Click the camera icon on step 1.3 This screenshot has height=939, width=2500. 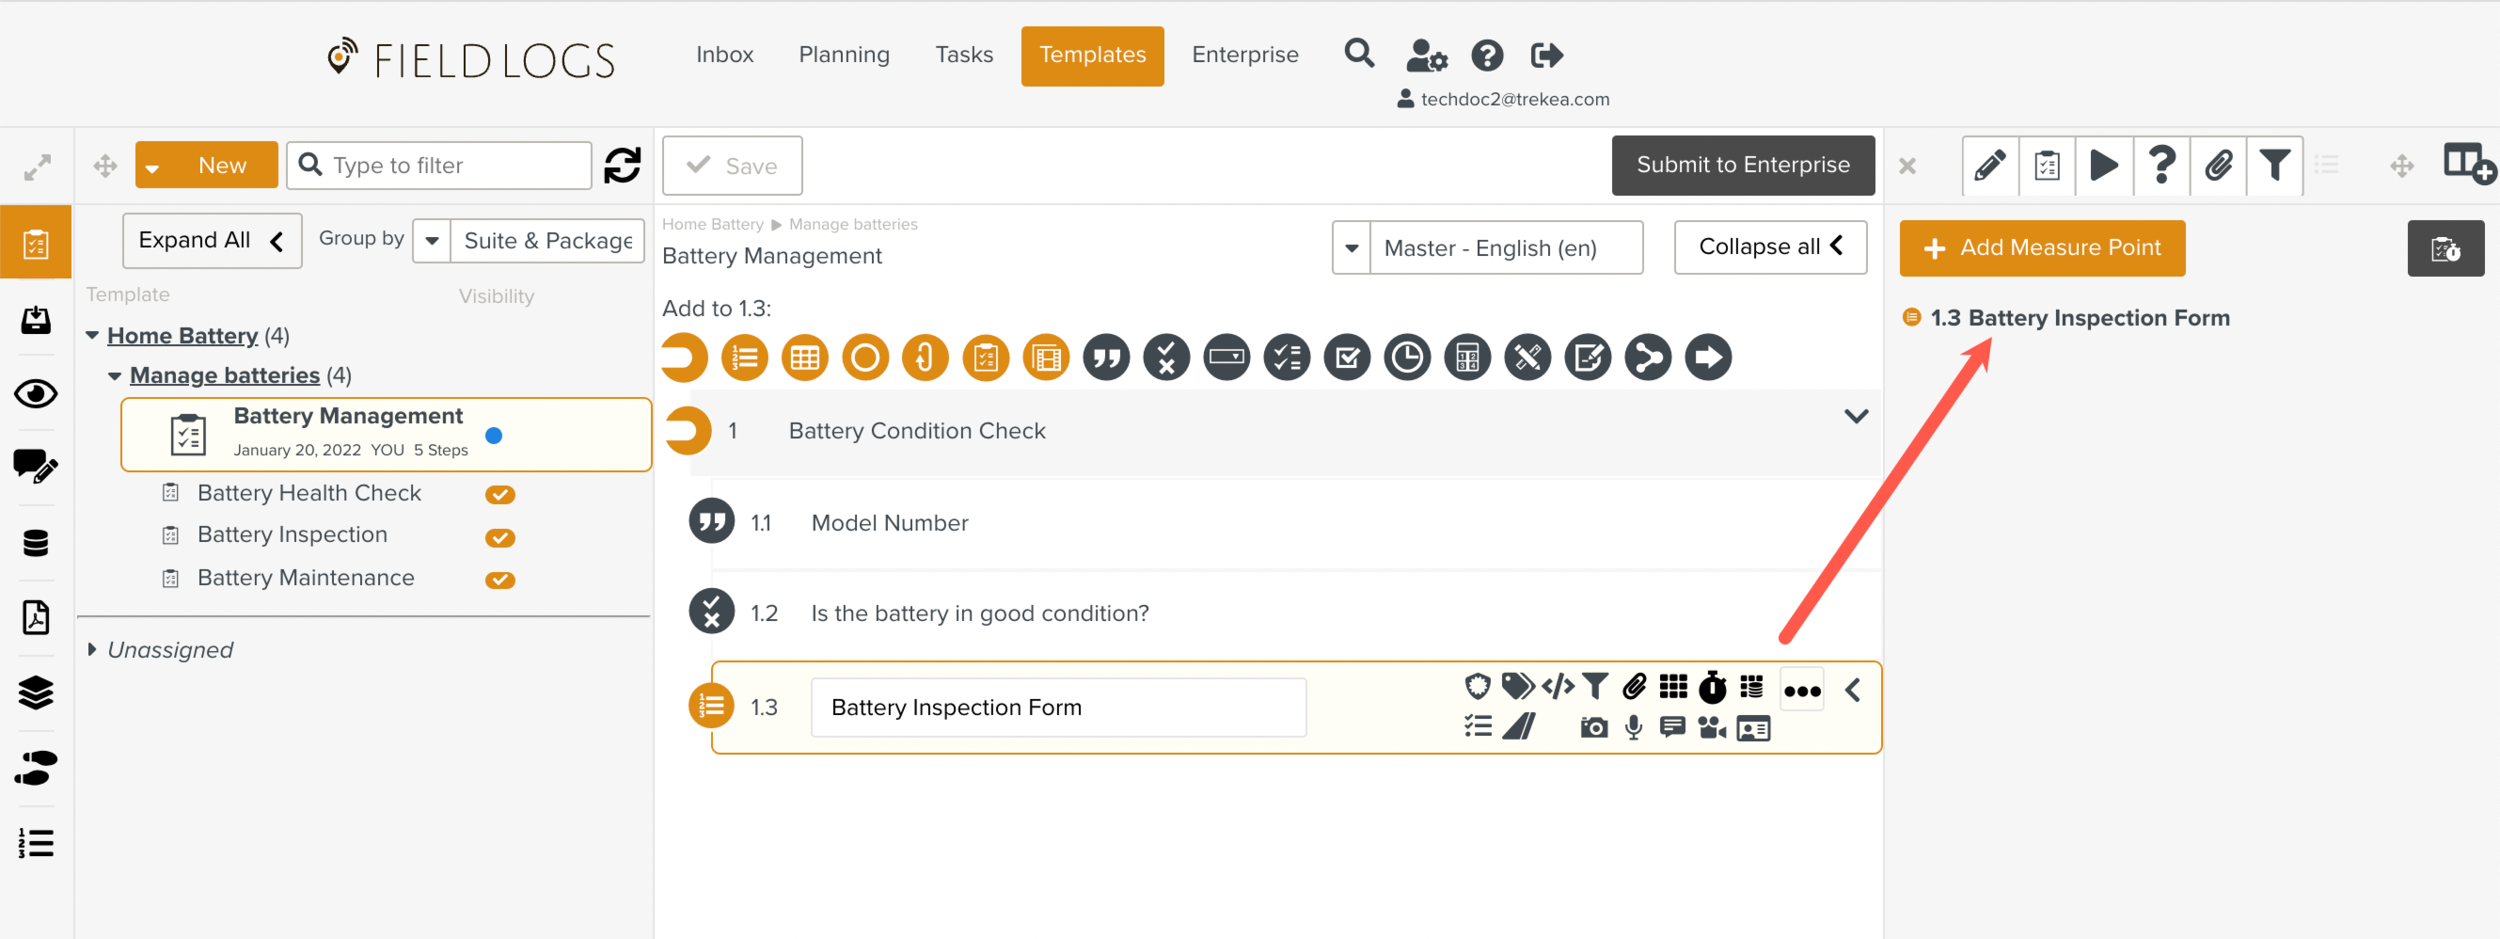pyautogui.click(x=1594, y=728)
